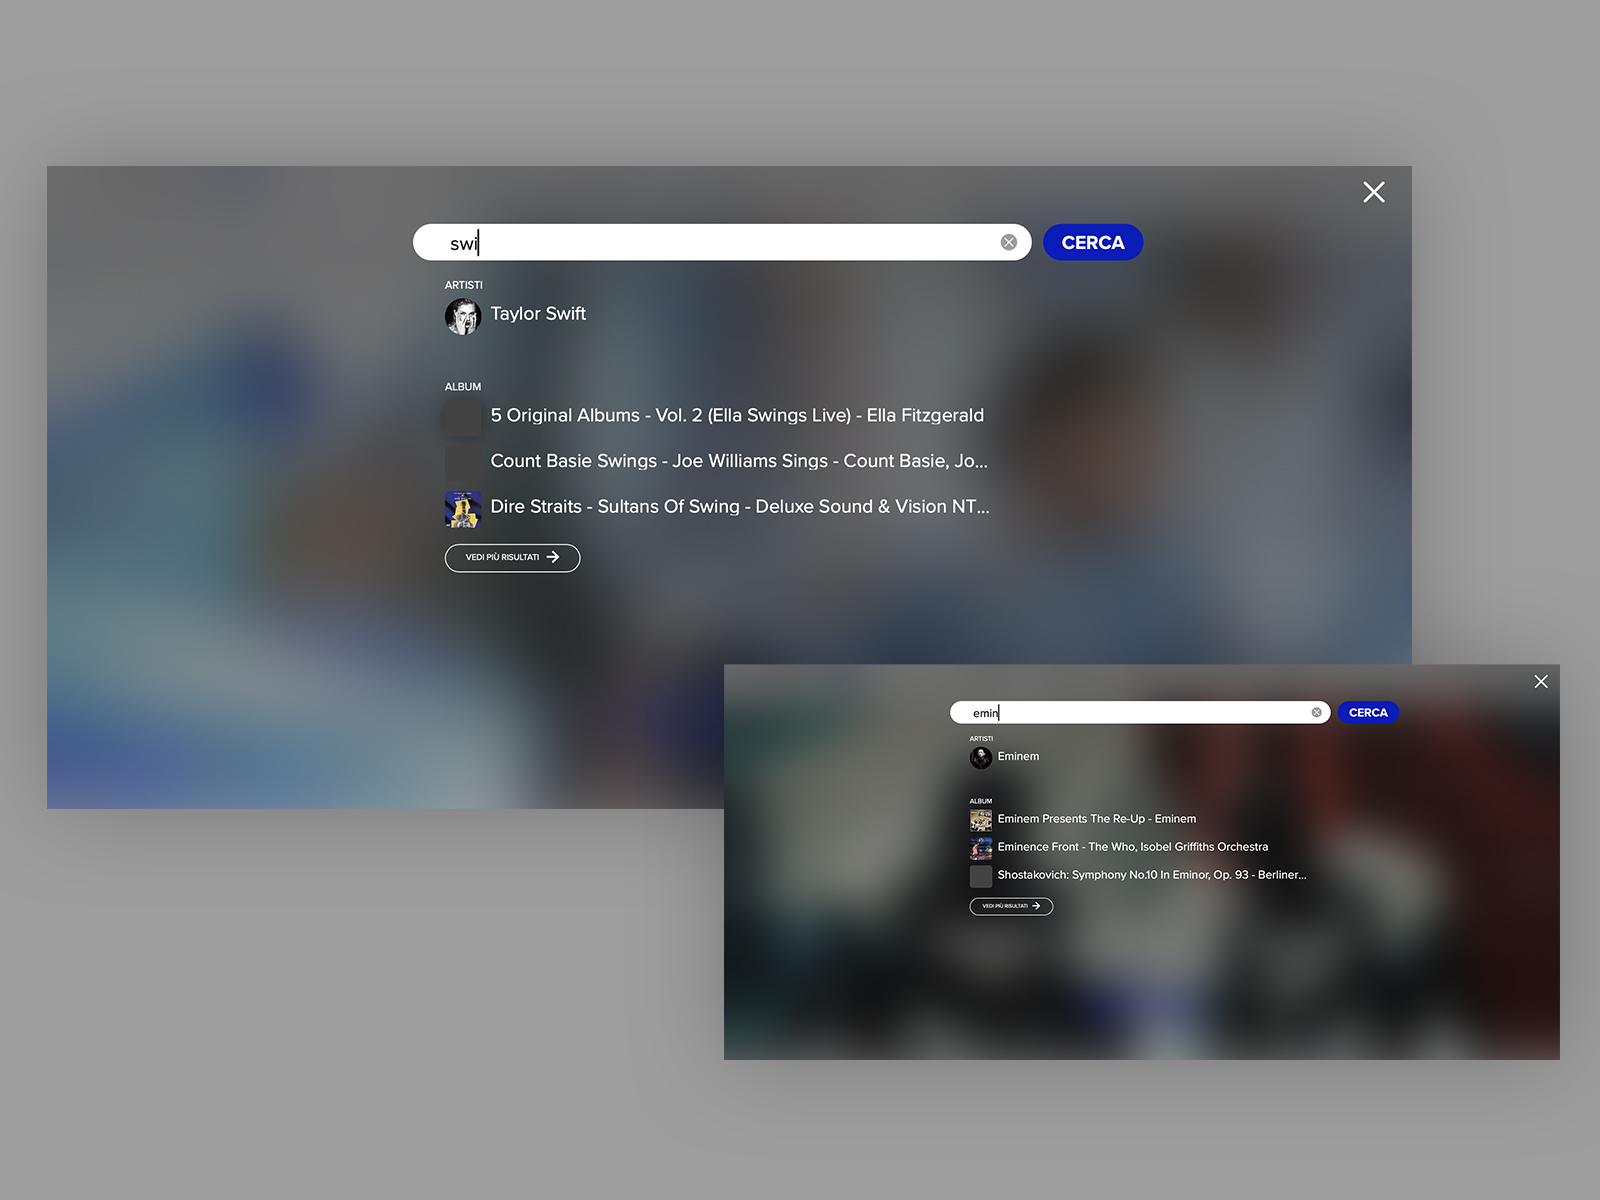Close the Eminem search overlay
Screen dimensions: 1600x1200
click(x=1540, y=681)
